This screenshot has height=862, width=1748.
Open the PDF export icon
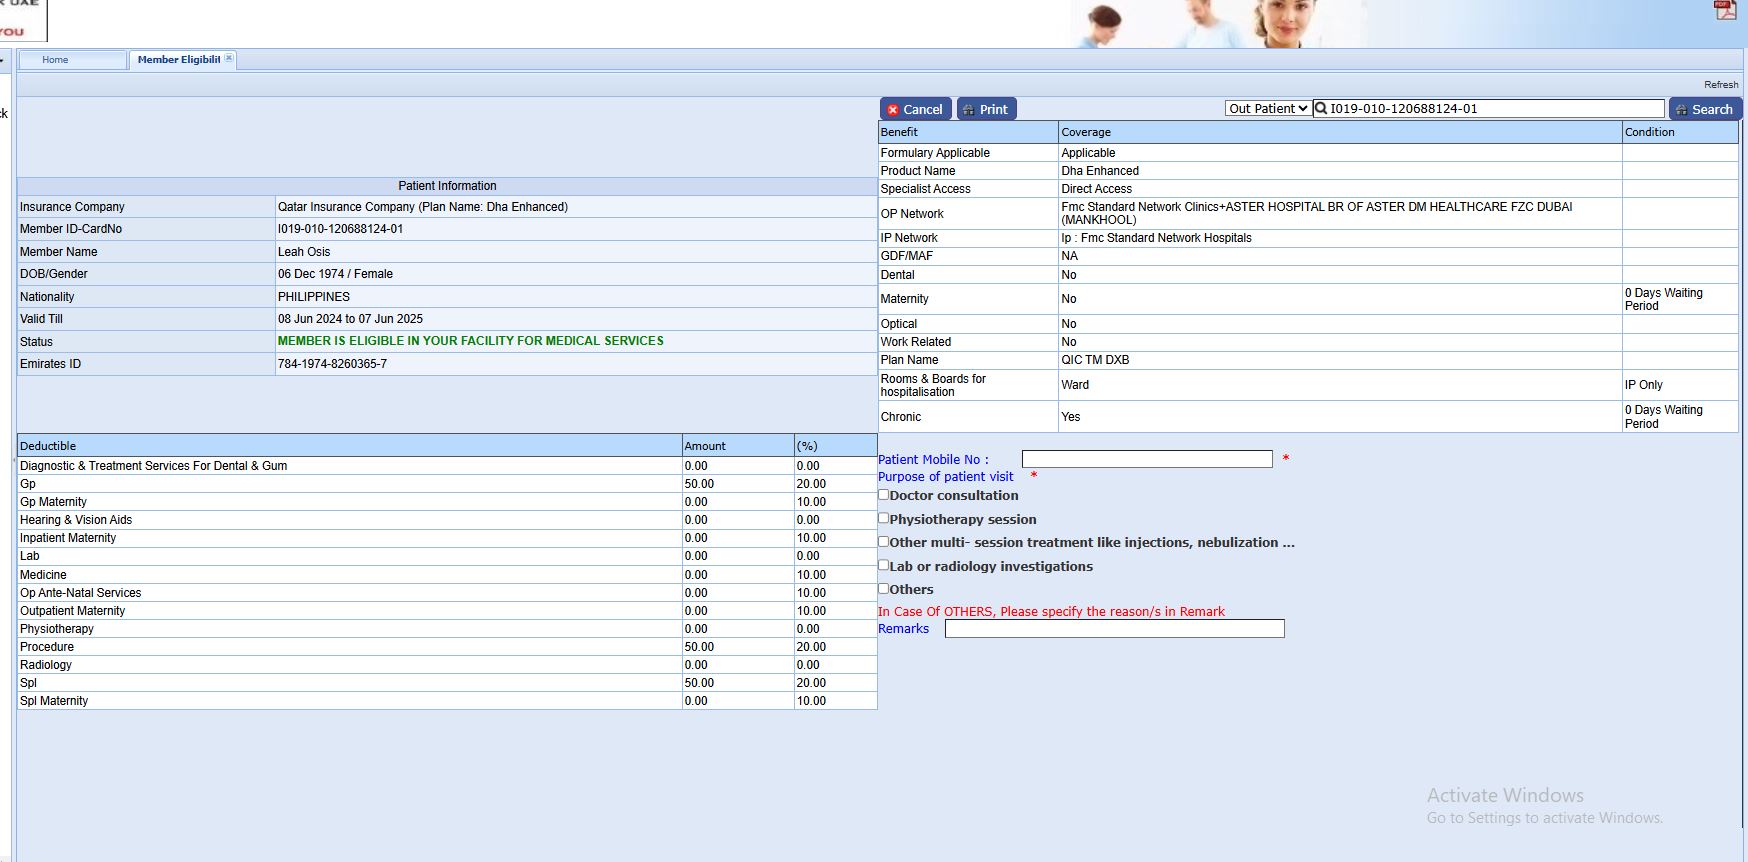(x=1725, y=11)
